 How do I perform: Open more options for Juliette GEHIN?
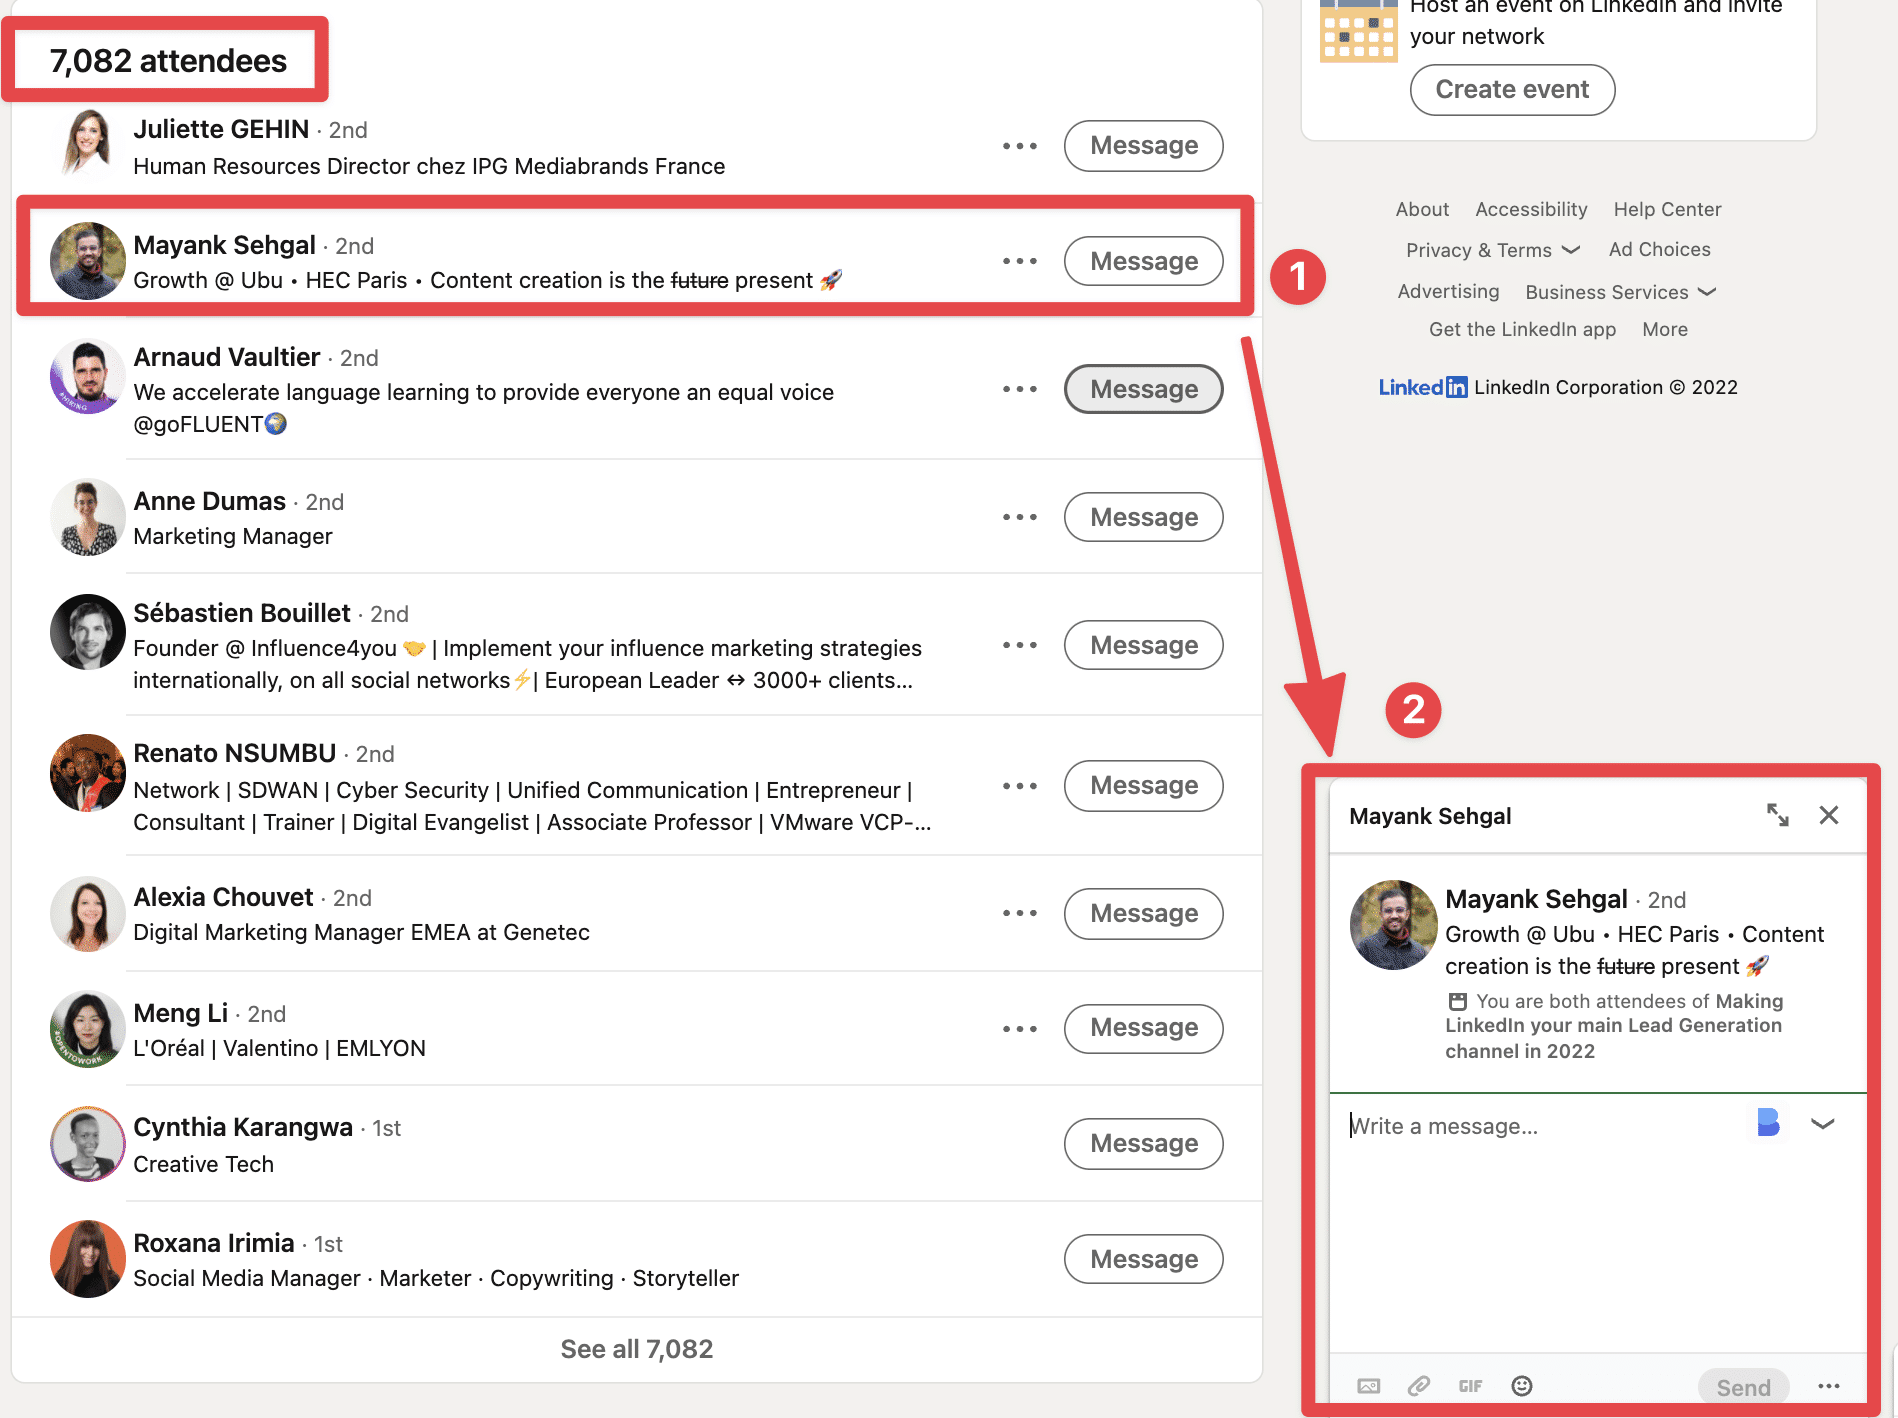point(1020,146)
